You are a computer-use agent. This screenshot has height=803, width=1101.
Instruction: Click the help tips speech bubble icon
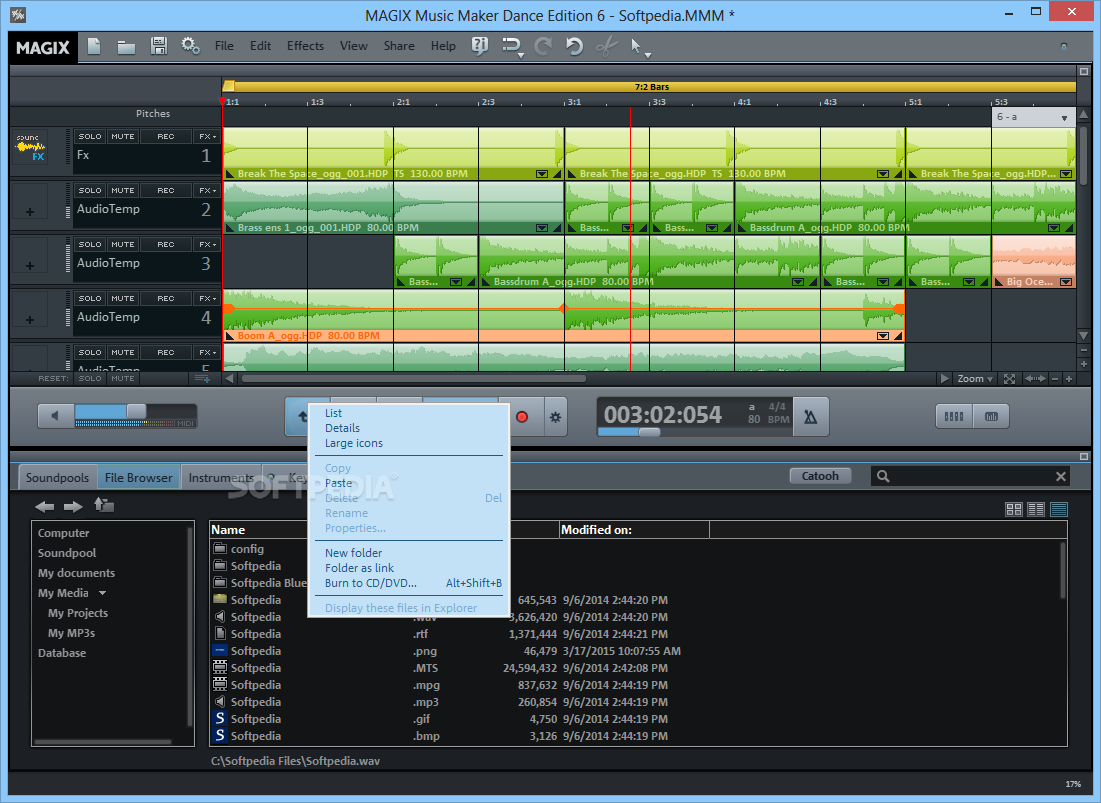[480, 46]
